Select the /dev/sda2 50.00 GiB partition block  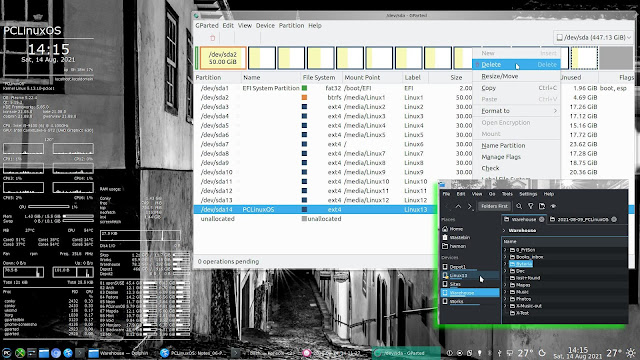click(x=223, y=58)
